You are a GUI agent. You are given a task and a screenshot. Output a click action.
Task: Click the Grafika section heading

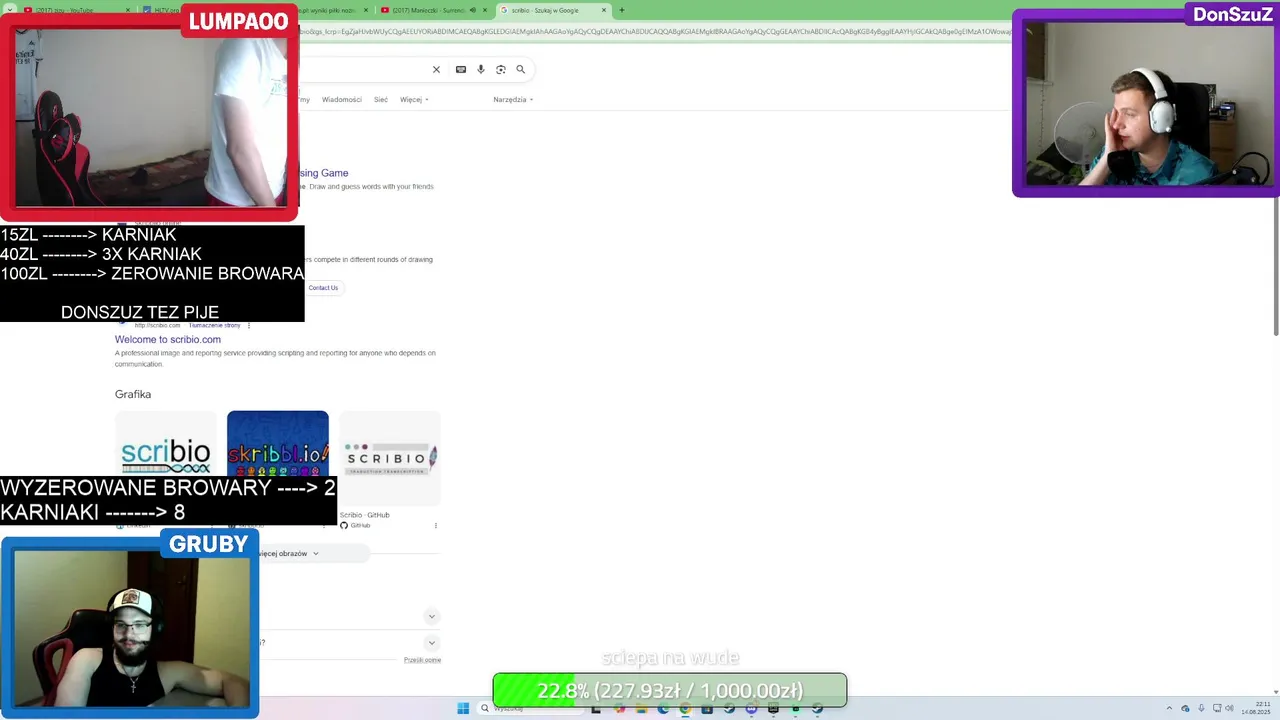pyautogui.click(x=133, y=394)
